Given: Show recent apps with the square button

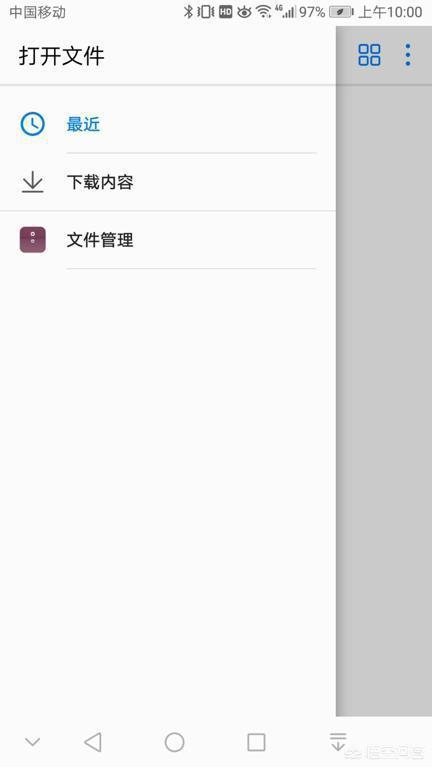Looking at the screenshot, I should [x=256, y=742].
